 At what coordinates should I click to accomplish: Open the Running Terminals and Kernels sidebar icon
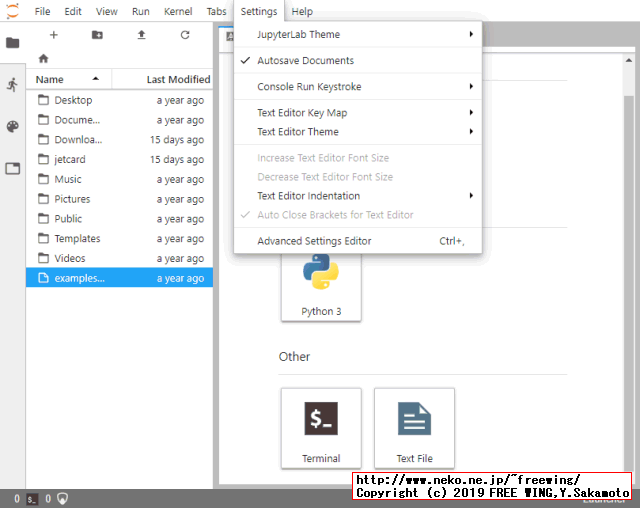click(13, 85)
